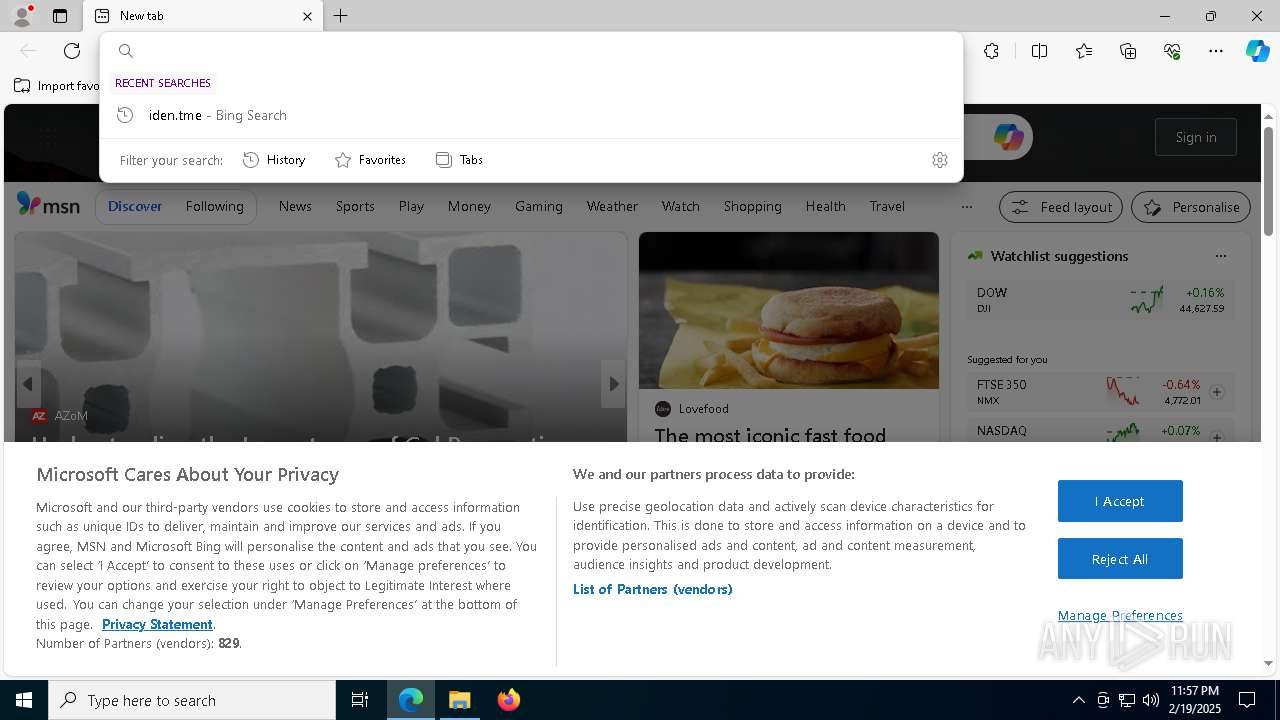The height and width of the screenshot is (720, 1280).
Task: Open the Favorites star toolbar icon
Action: click(1084, 51)
